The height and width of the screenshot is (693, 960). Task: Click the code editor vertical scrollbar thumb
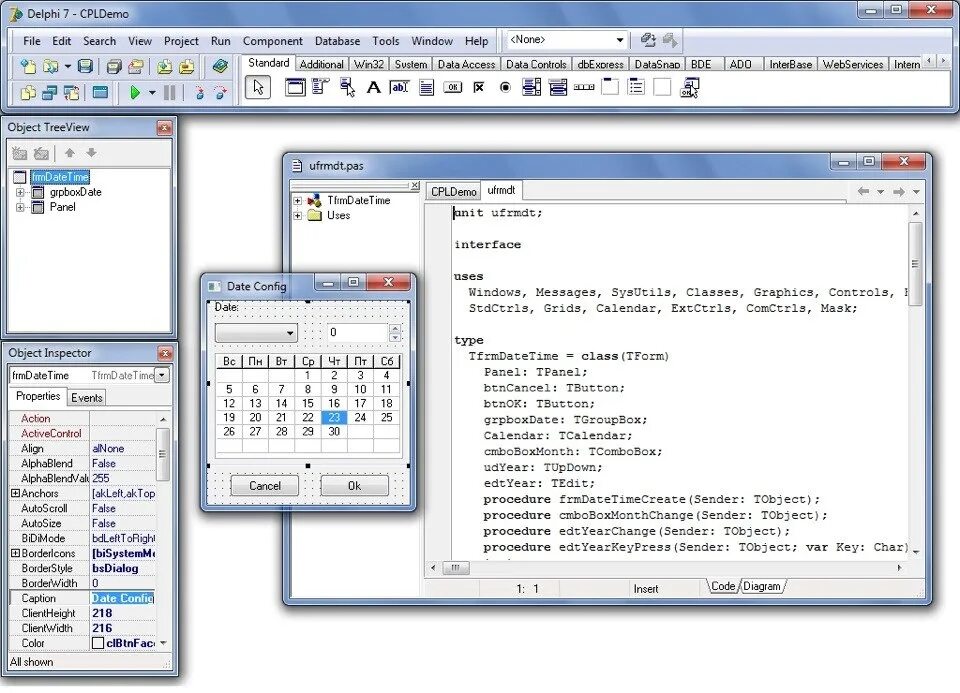915,264
